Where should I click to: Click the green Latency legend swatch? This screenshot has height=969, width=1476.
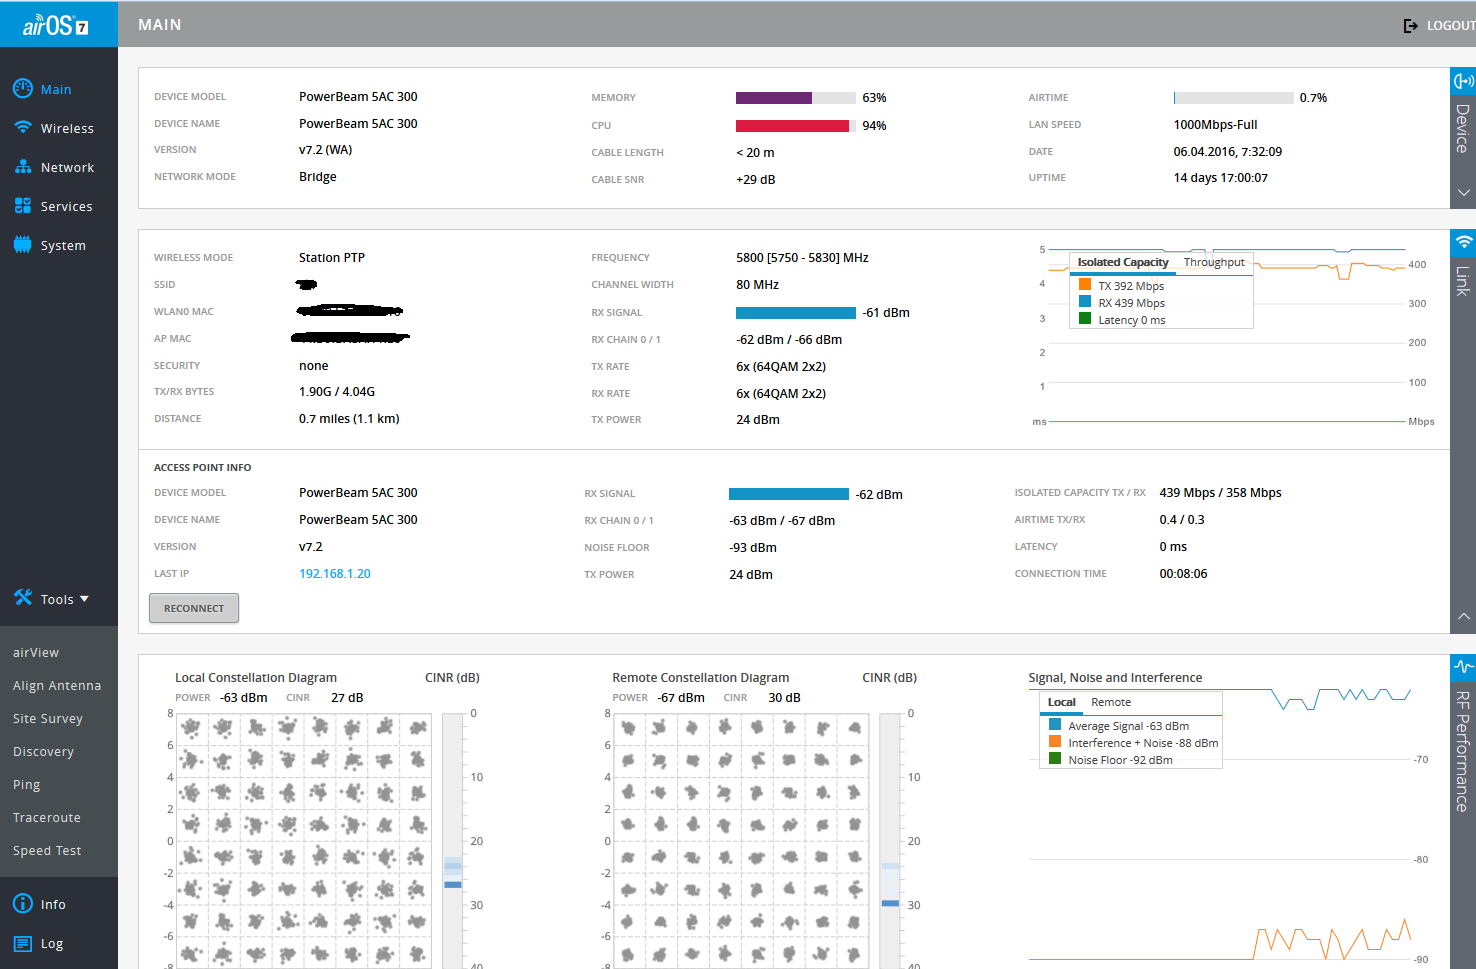(1085, 319)
